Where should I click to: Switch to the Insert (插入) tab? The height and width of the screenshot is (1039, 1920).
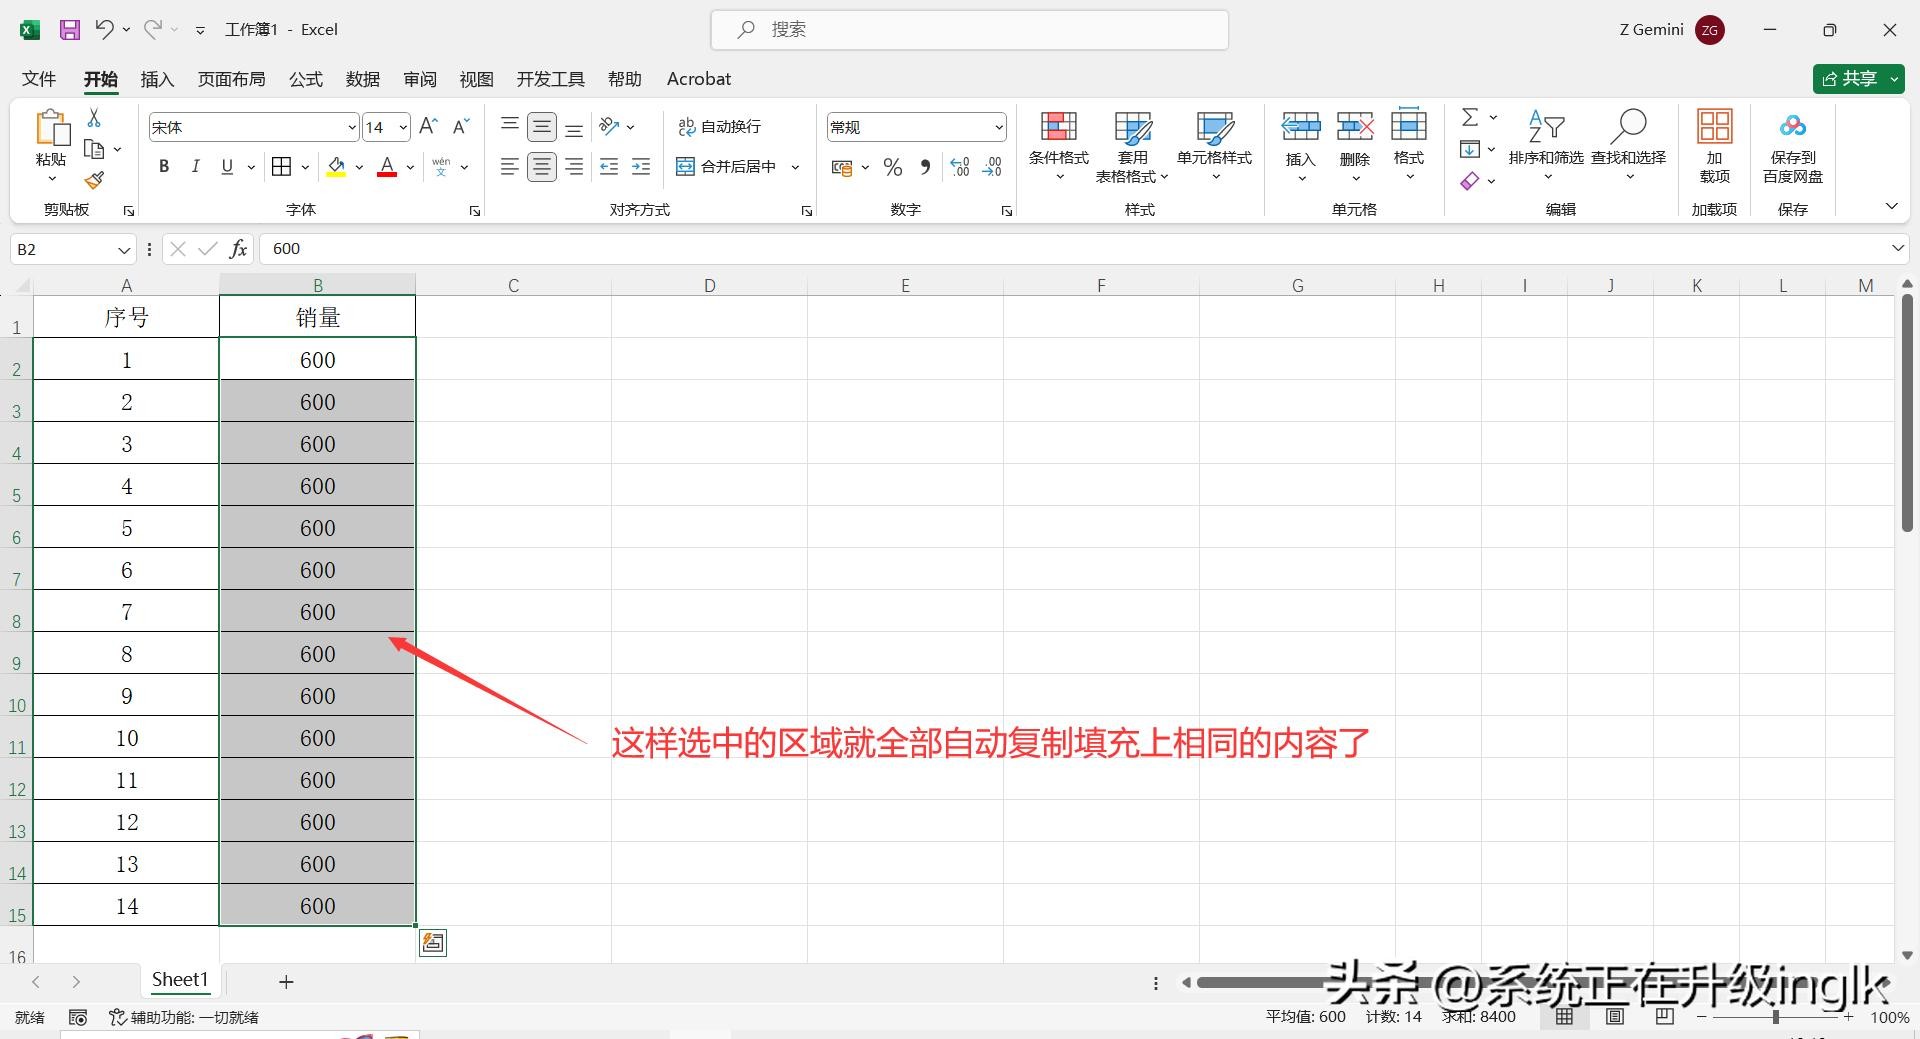coord(157,79)
